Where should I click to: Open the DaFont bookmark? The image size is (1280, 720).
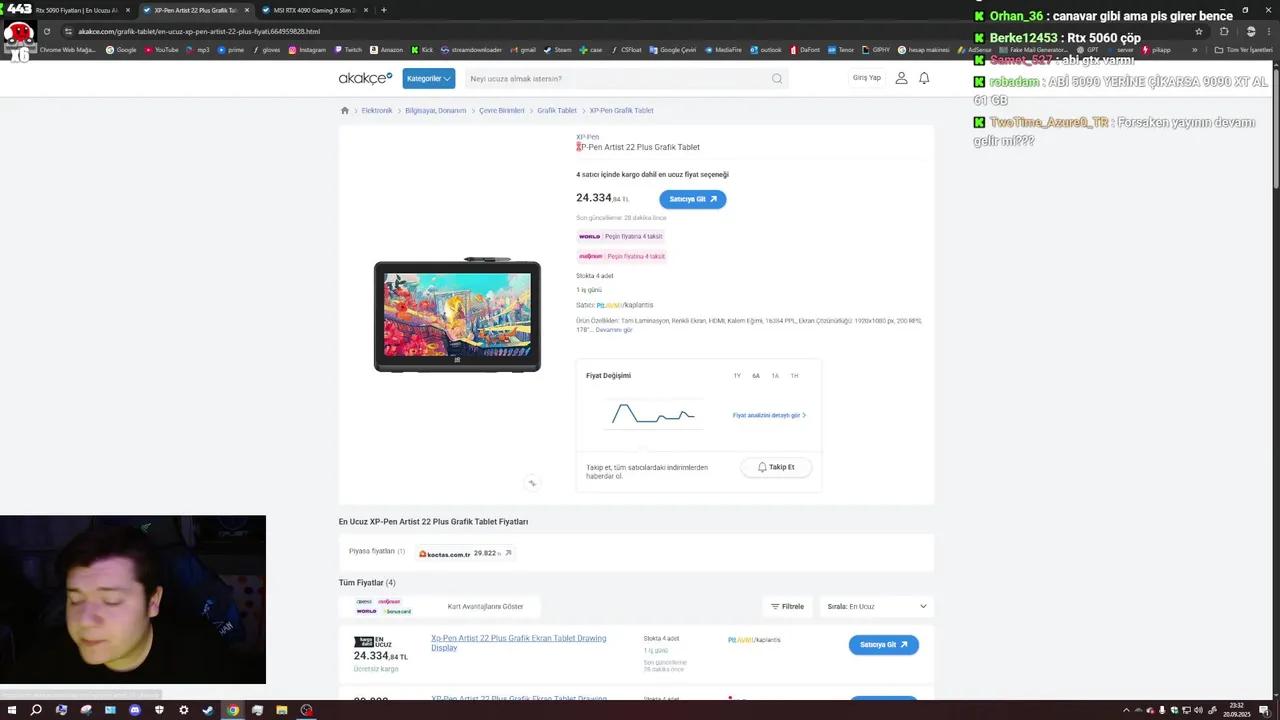click(804, 49)
